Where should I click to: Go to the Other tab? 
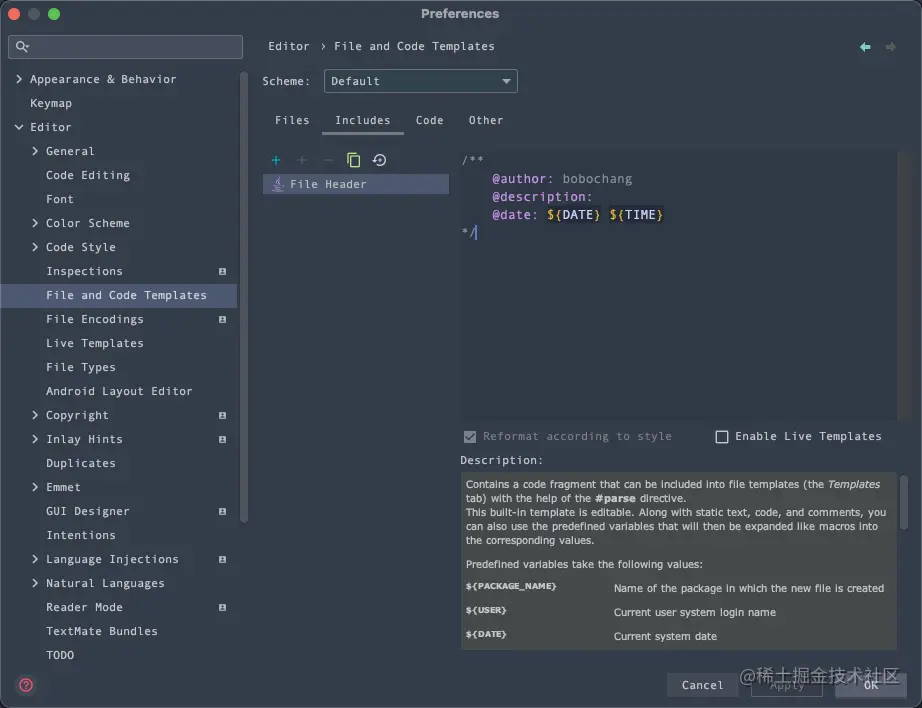(x=486, y=120)
